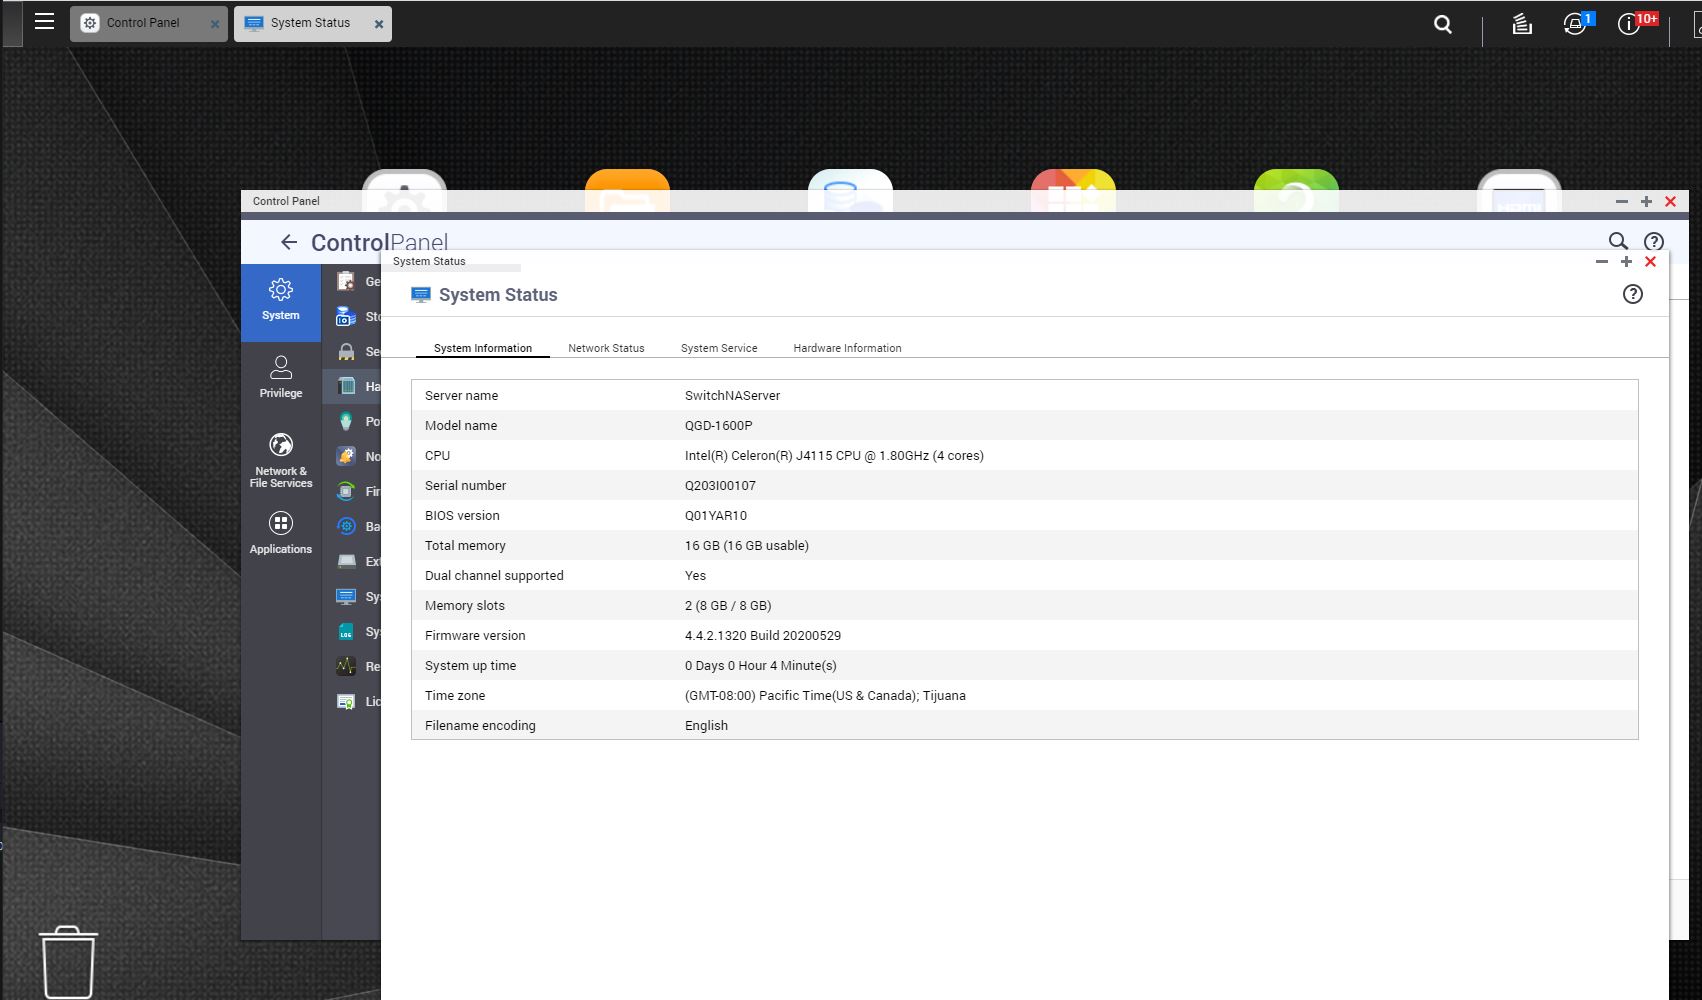
Task: Click filename encoding value English
Action: (706, 725)
